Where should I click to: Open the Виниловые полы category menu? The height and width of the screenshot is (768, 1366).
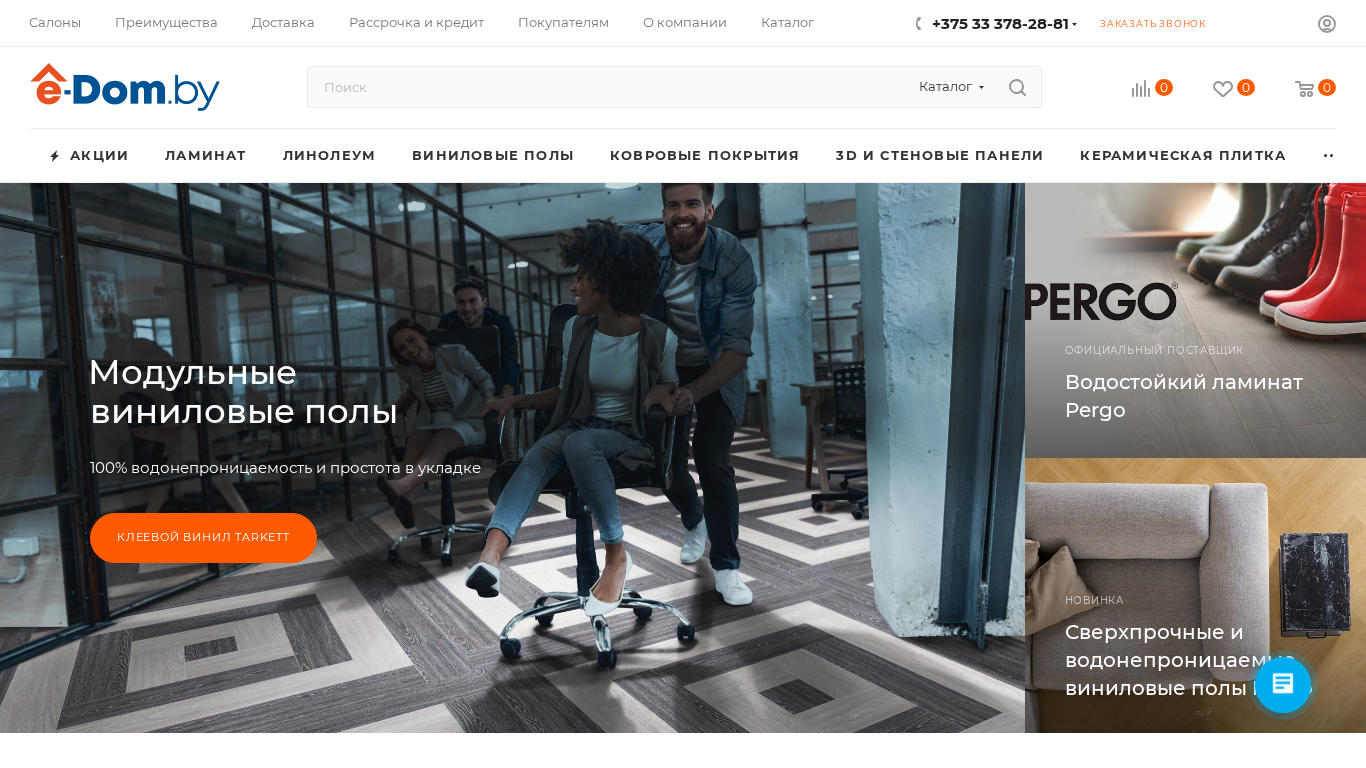(x=493, y=155)
